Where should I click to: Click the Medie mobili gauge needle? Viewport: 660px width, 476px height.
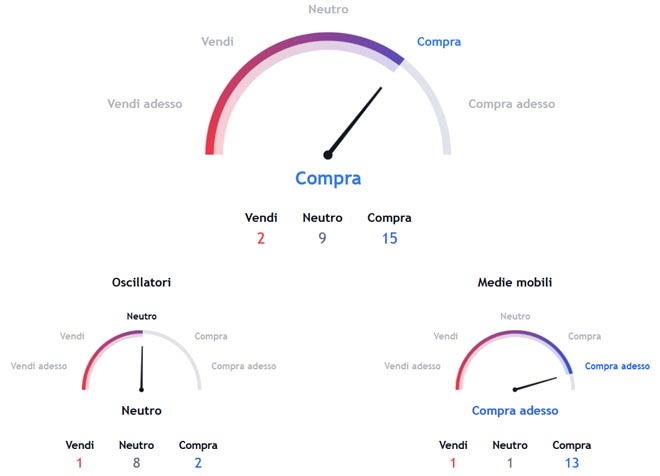click(536, 383)
